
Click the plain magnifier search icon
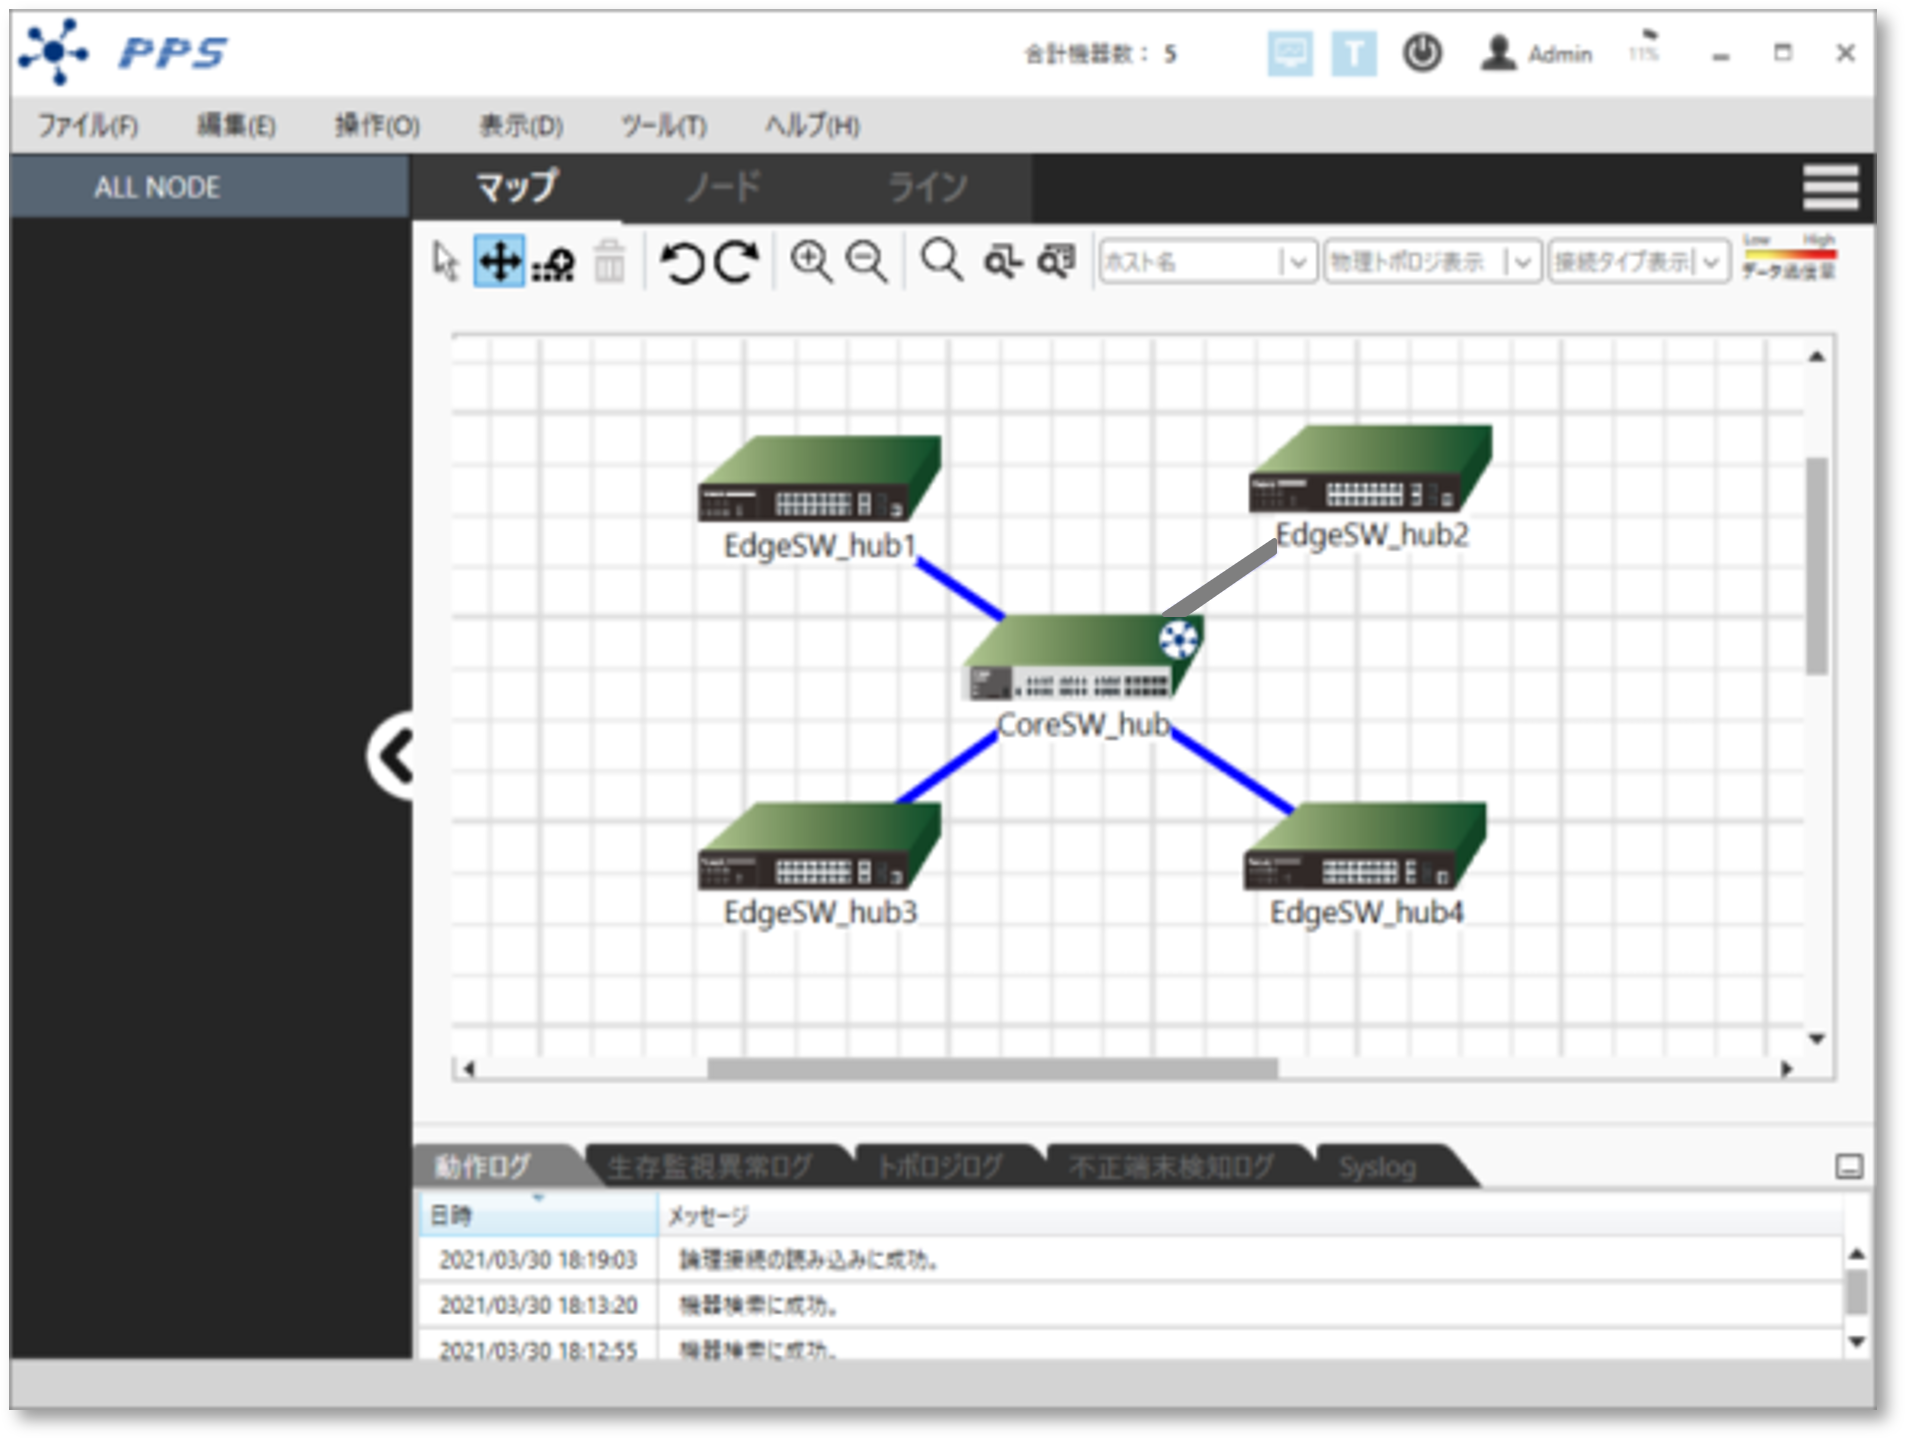pyautogui.click(x=941, y=261)
